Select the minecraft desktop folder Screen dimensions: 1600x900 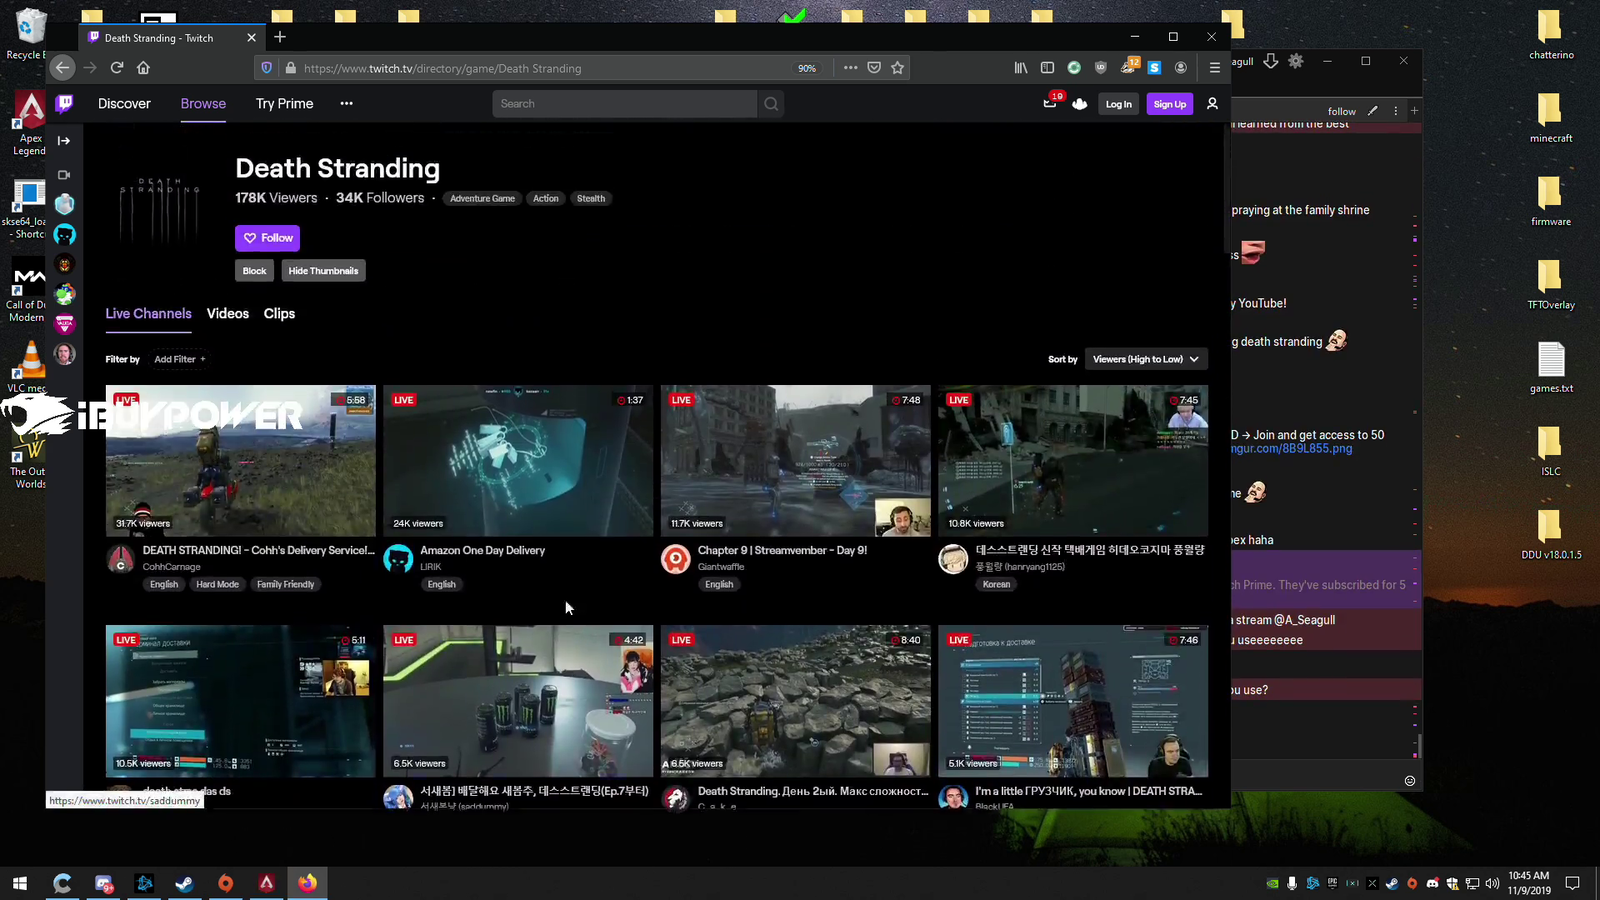click(x=1551, y=118)
